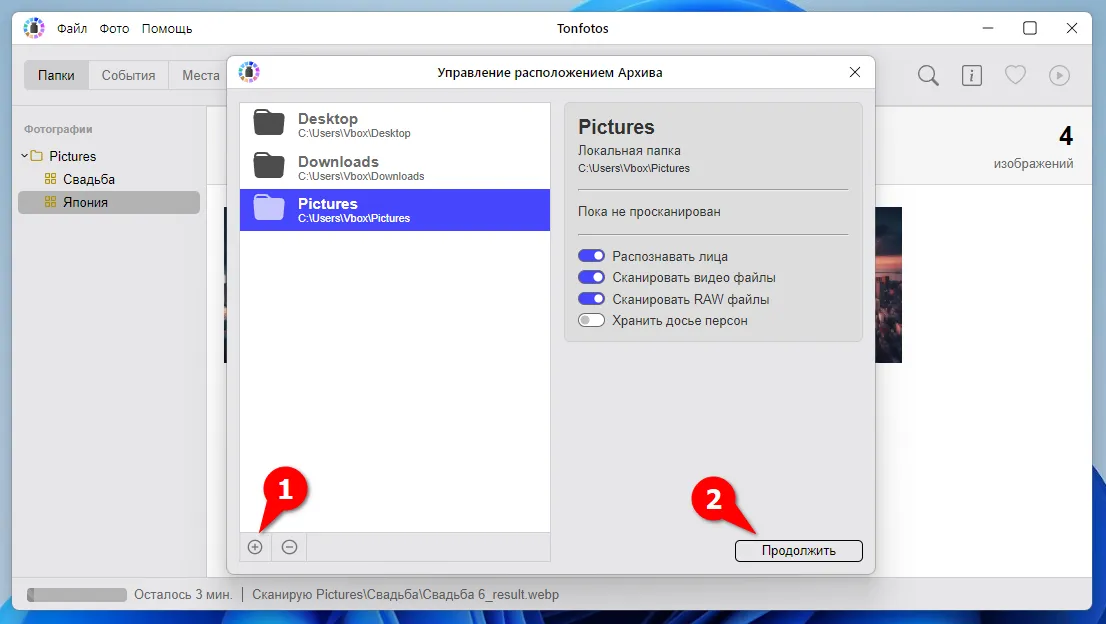The width and height of the screenshot is (1106, 624).
Task: Open the Помощь menu
Action: tap(167, 29)
